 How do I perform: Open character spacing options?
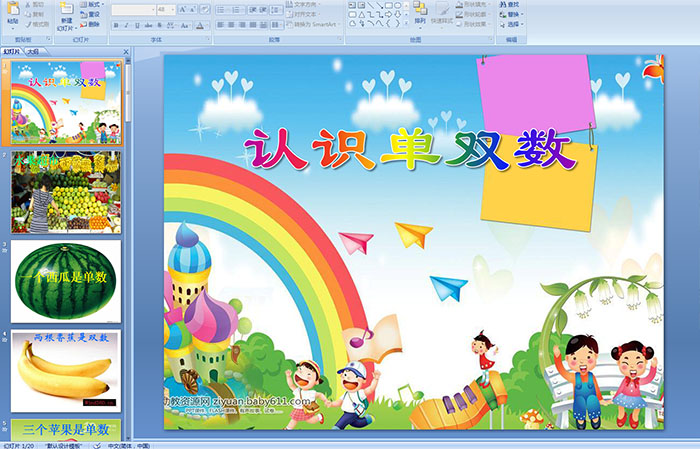[x=171, y=26]
